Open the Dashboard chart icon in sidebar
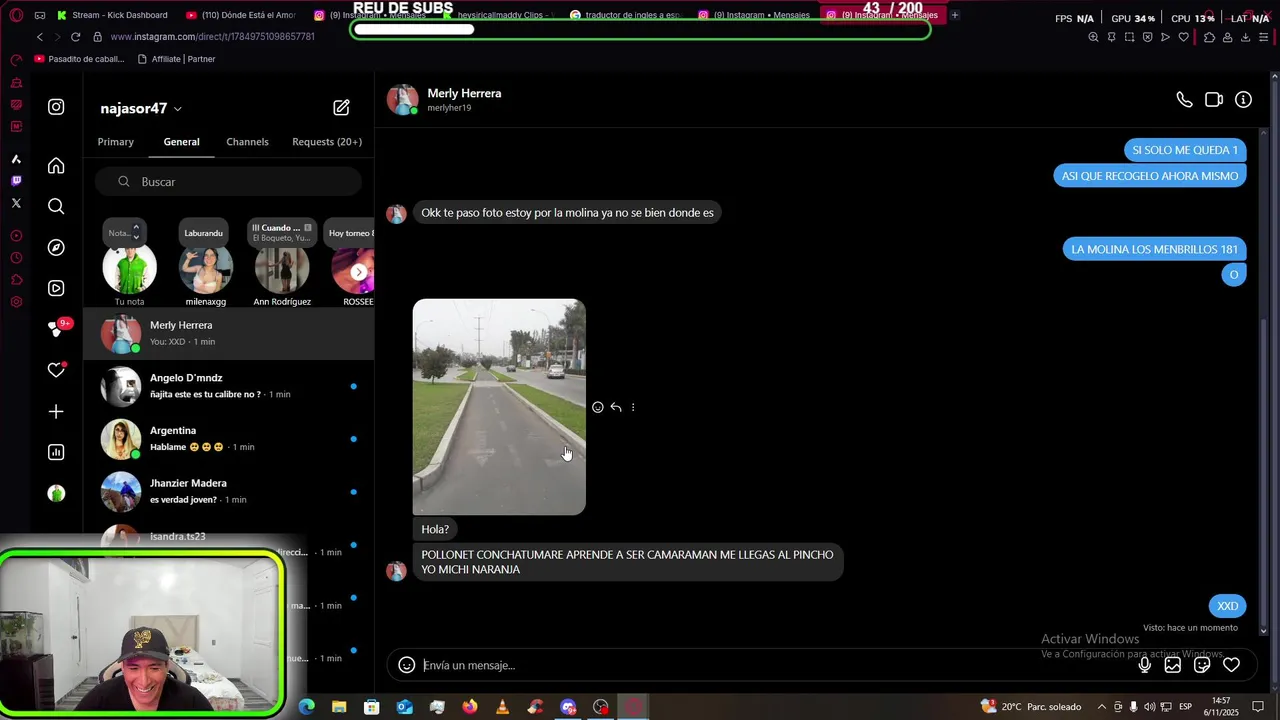1280x720 pixels. click(x=56, y=452)
